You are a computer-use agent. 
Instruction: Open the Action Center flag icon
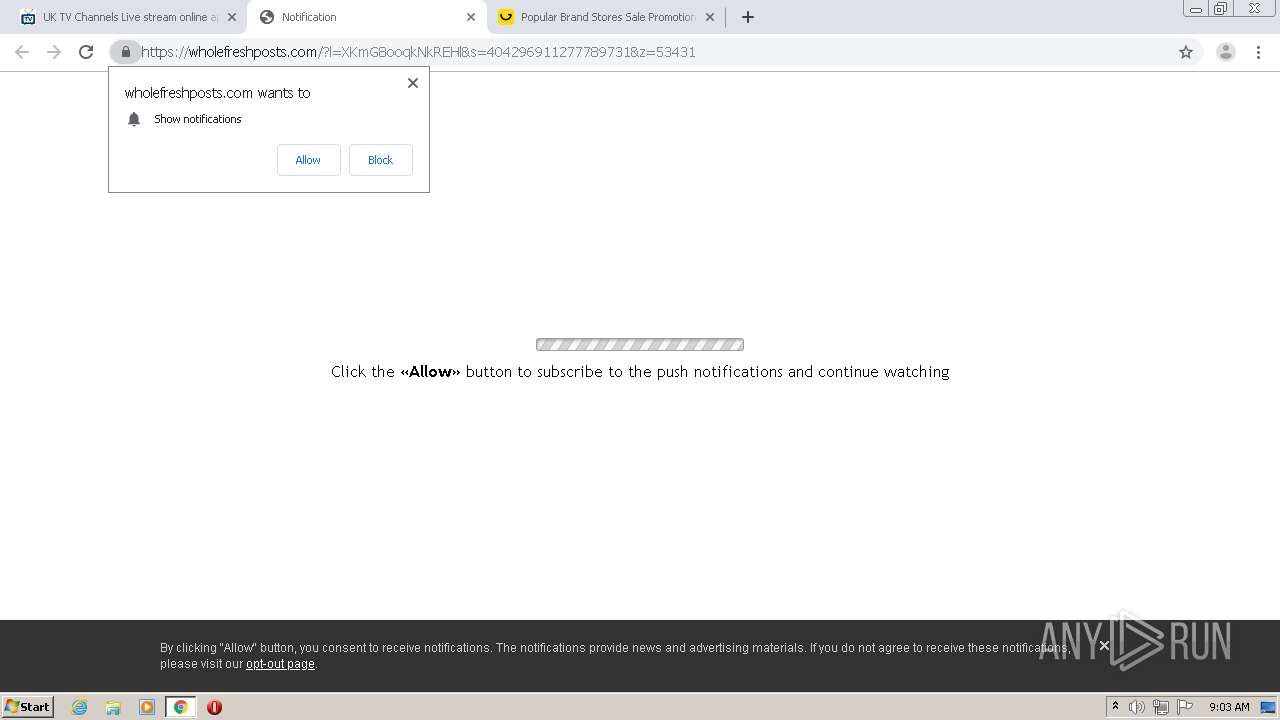pyautogui.click(x=1185, y=707)
